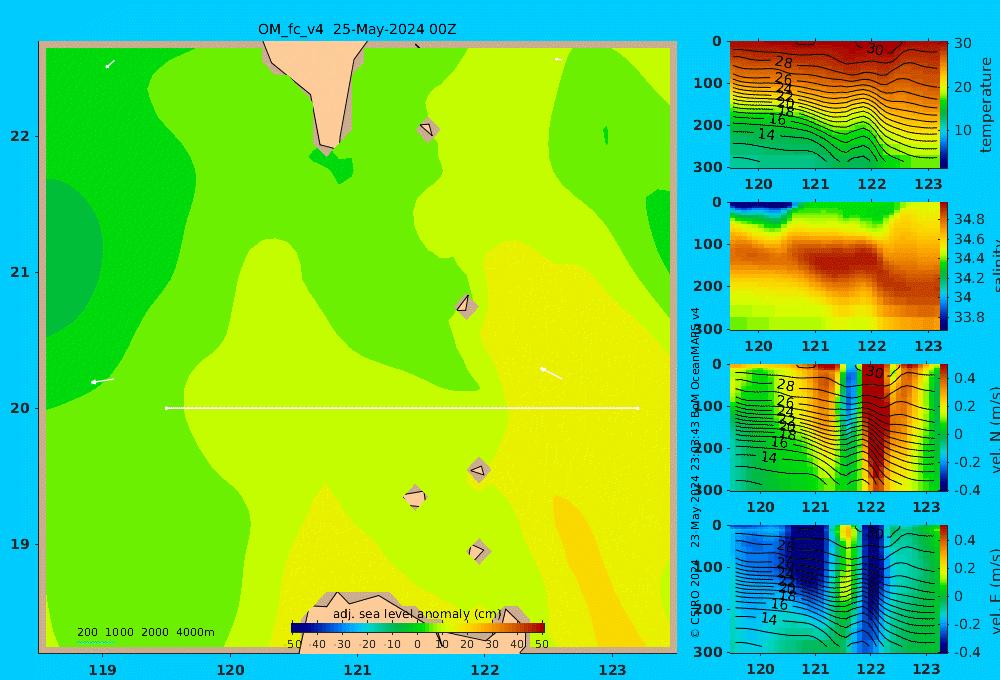Click latitude tick 19 on the main map
Image resolution: width=1000 pixels, height=680 pixels.
(20, 544)
